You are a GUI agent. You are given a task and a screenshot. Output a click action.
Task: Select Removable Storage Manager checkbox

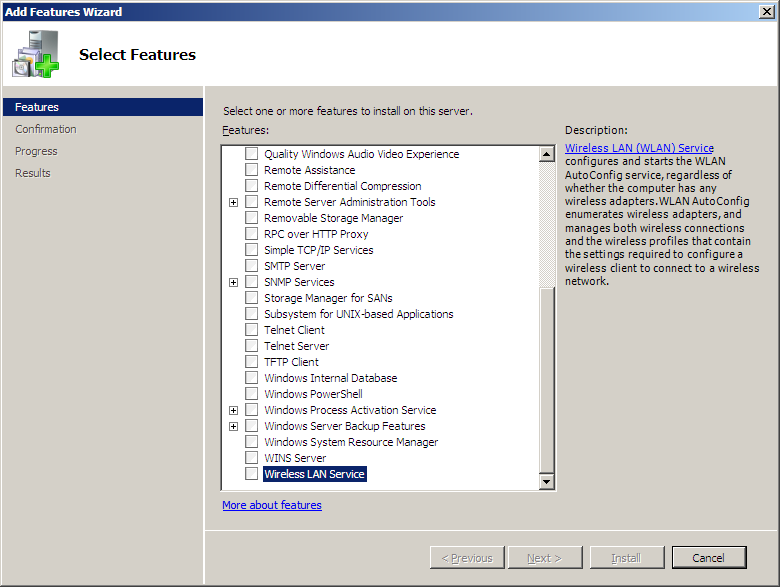click(x=252, y=217)
